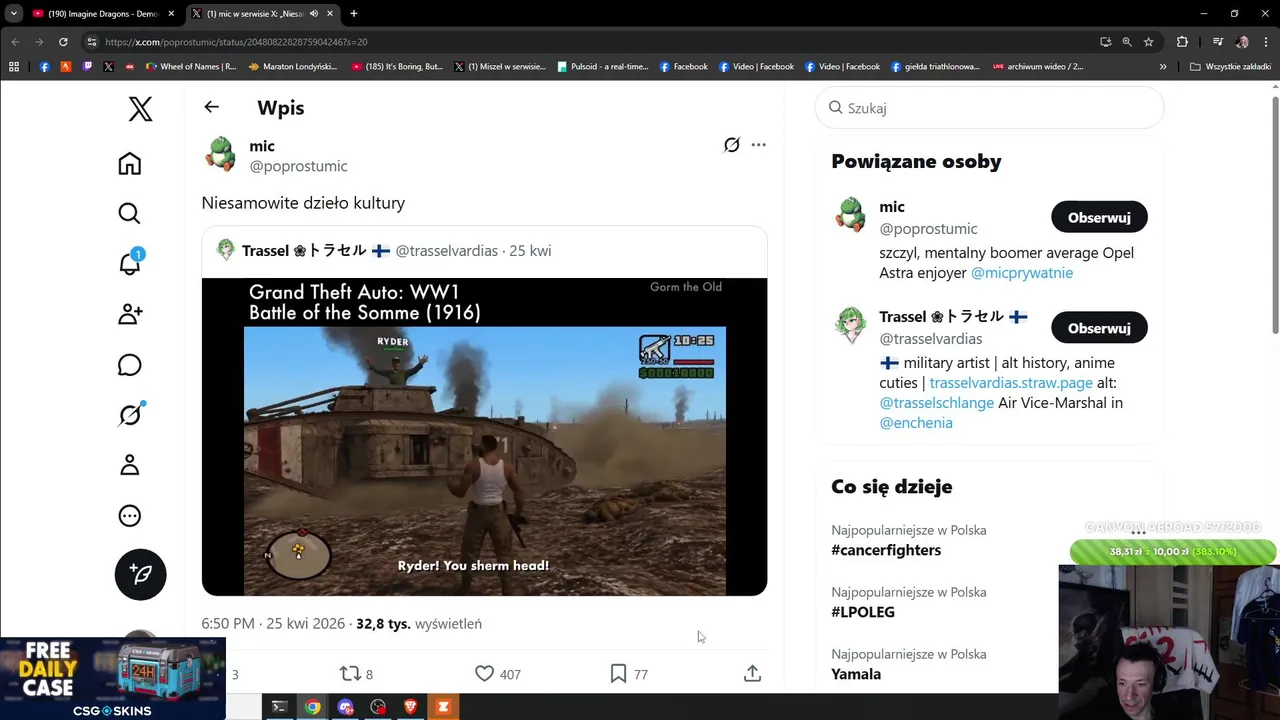The height and width of the screenshot is (720, 1280).
Task: Open the @trasselschlange mention link
Action: tap(937, 403)
